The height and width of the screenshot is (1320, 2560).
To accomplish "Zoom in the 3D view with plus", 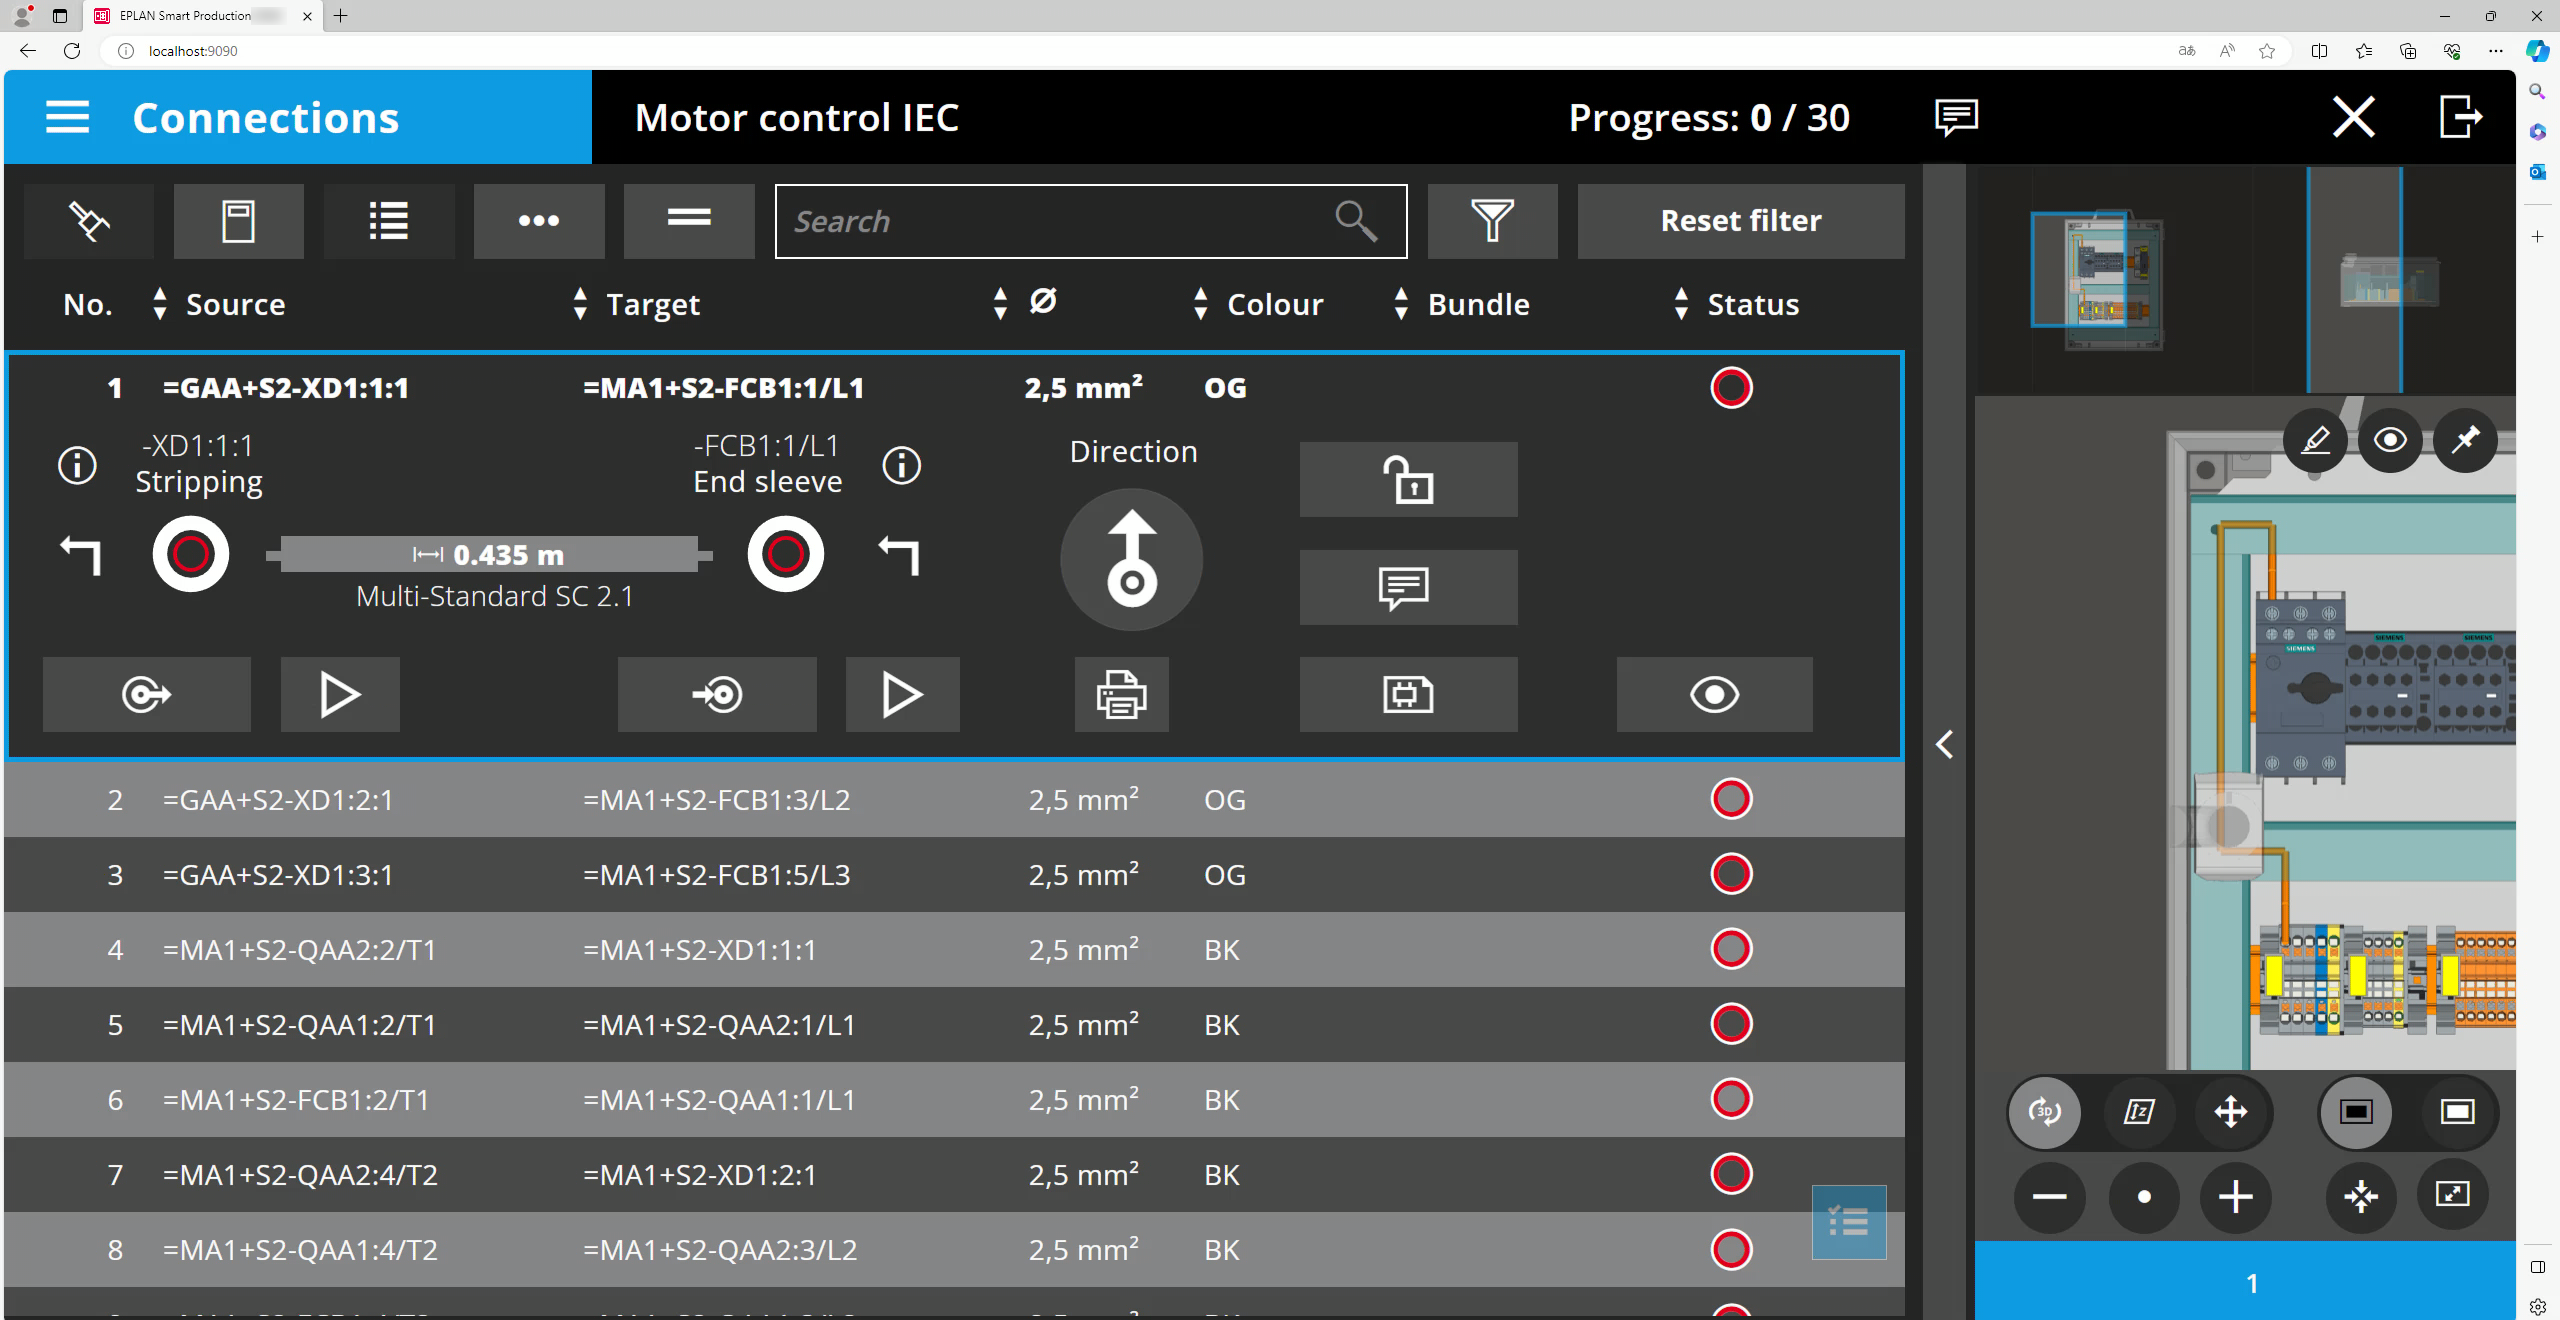I will click(2235, 1197).
